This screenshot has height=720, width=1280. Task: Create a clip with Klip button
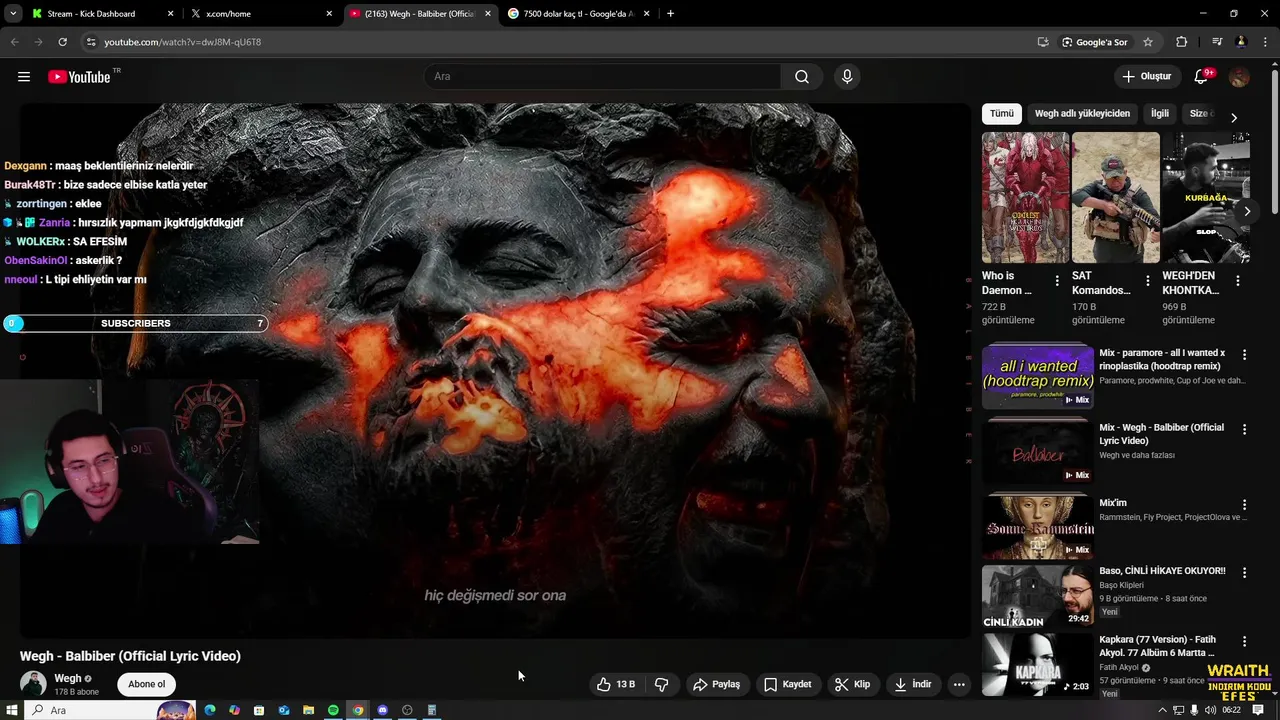click(x=852, y=684)
